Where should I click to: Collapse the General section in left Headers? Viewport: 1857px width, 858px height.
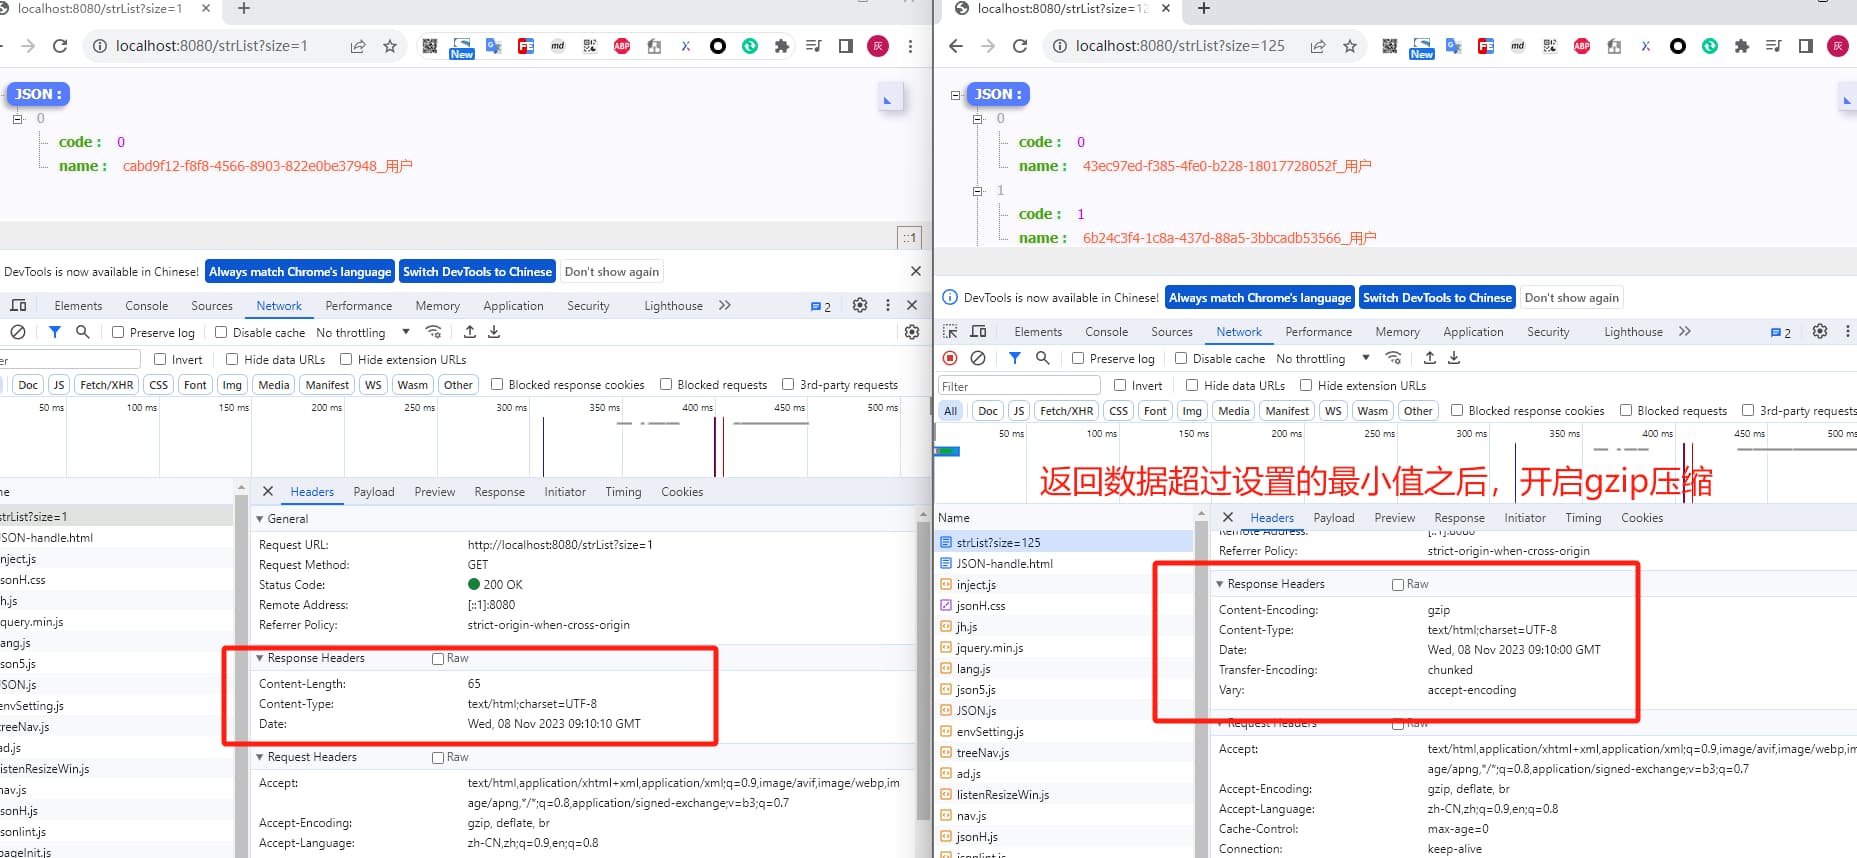pyautogui.click(x=261, y=519)
